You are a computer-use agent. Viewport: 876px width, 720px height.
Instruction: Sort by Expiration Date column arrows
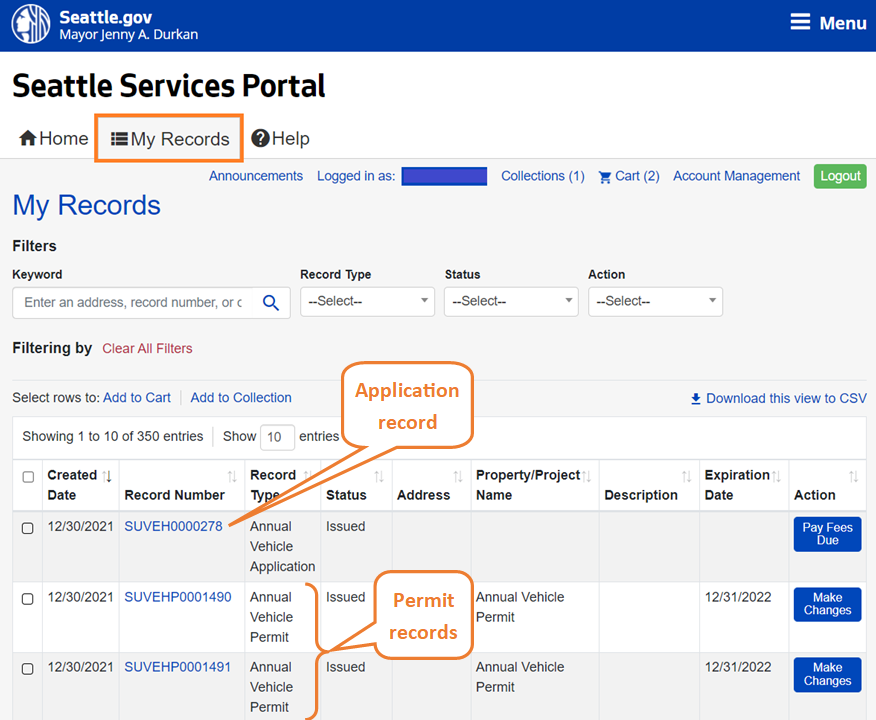tap(776, 476)
